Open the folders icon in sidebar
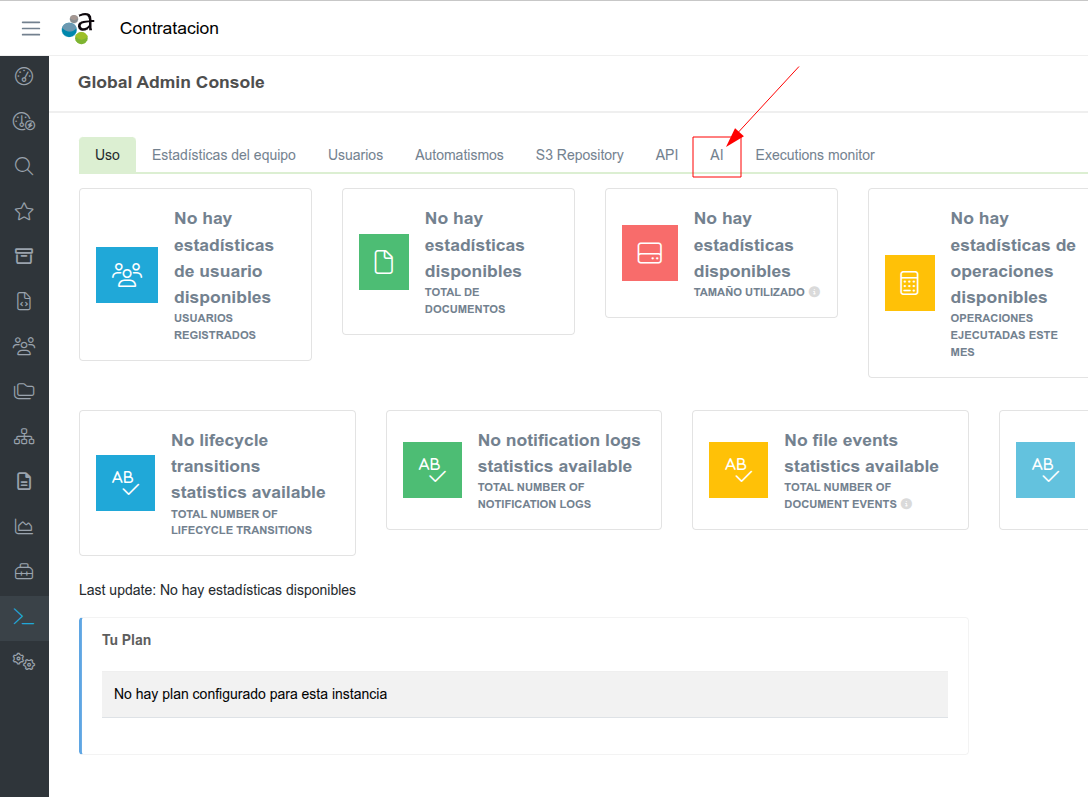Screen dimensions: 1088x797 [24, 391]
